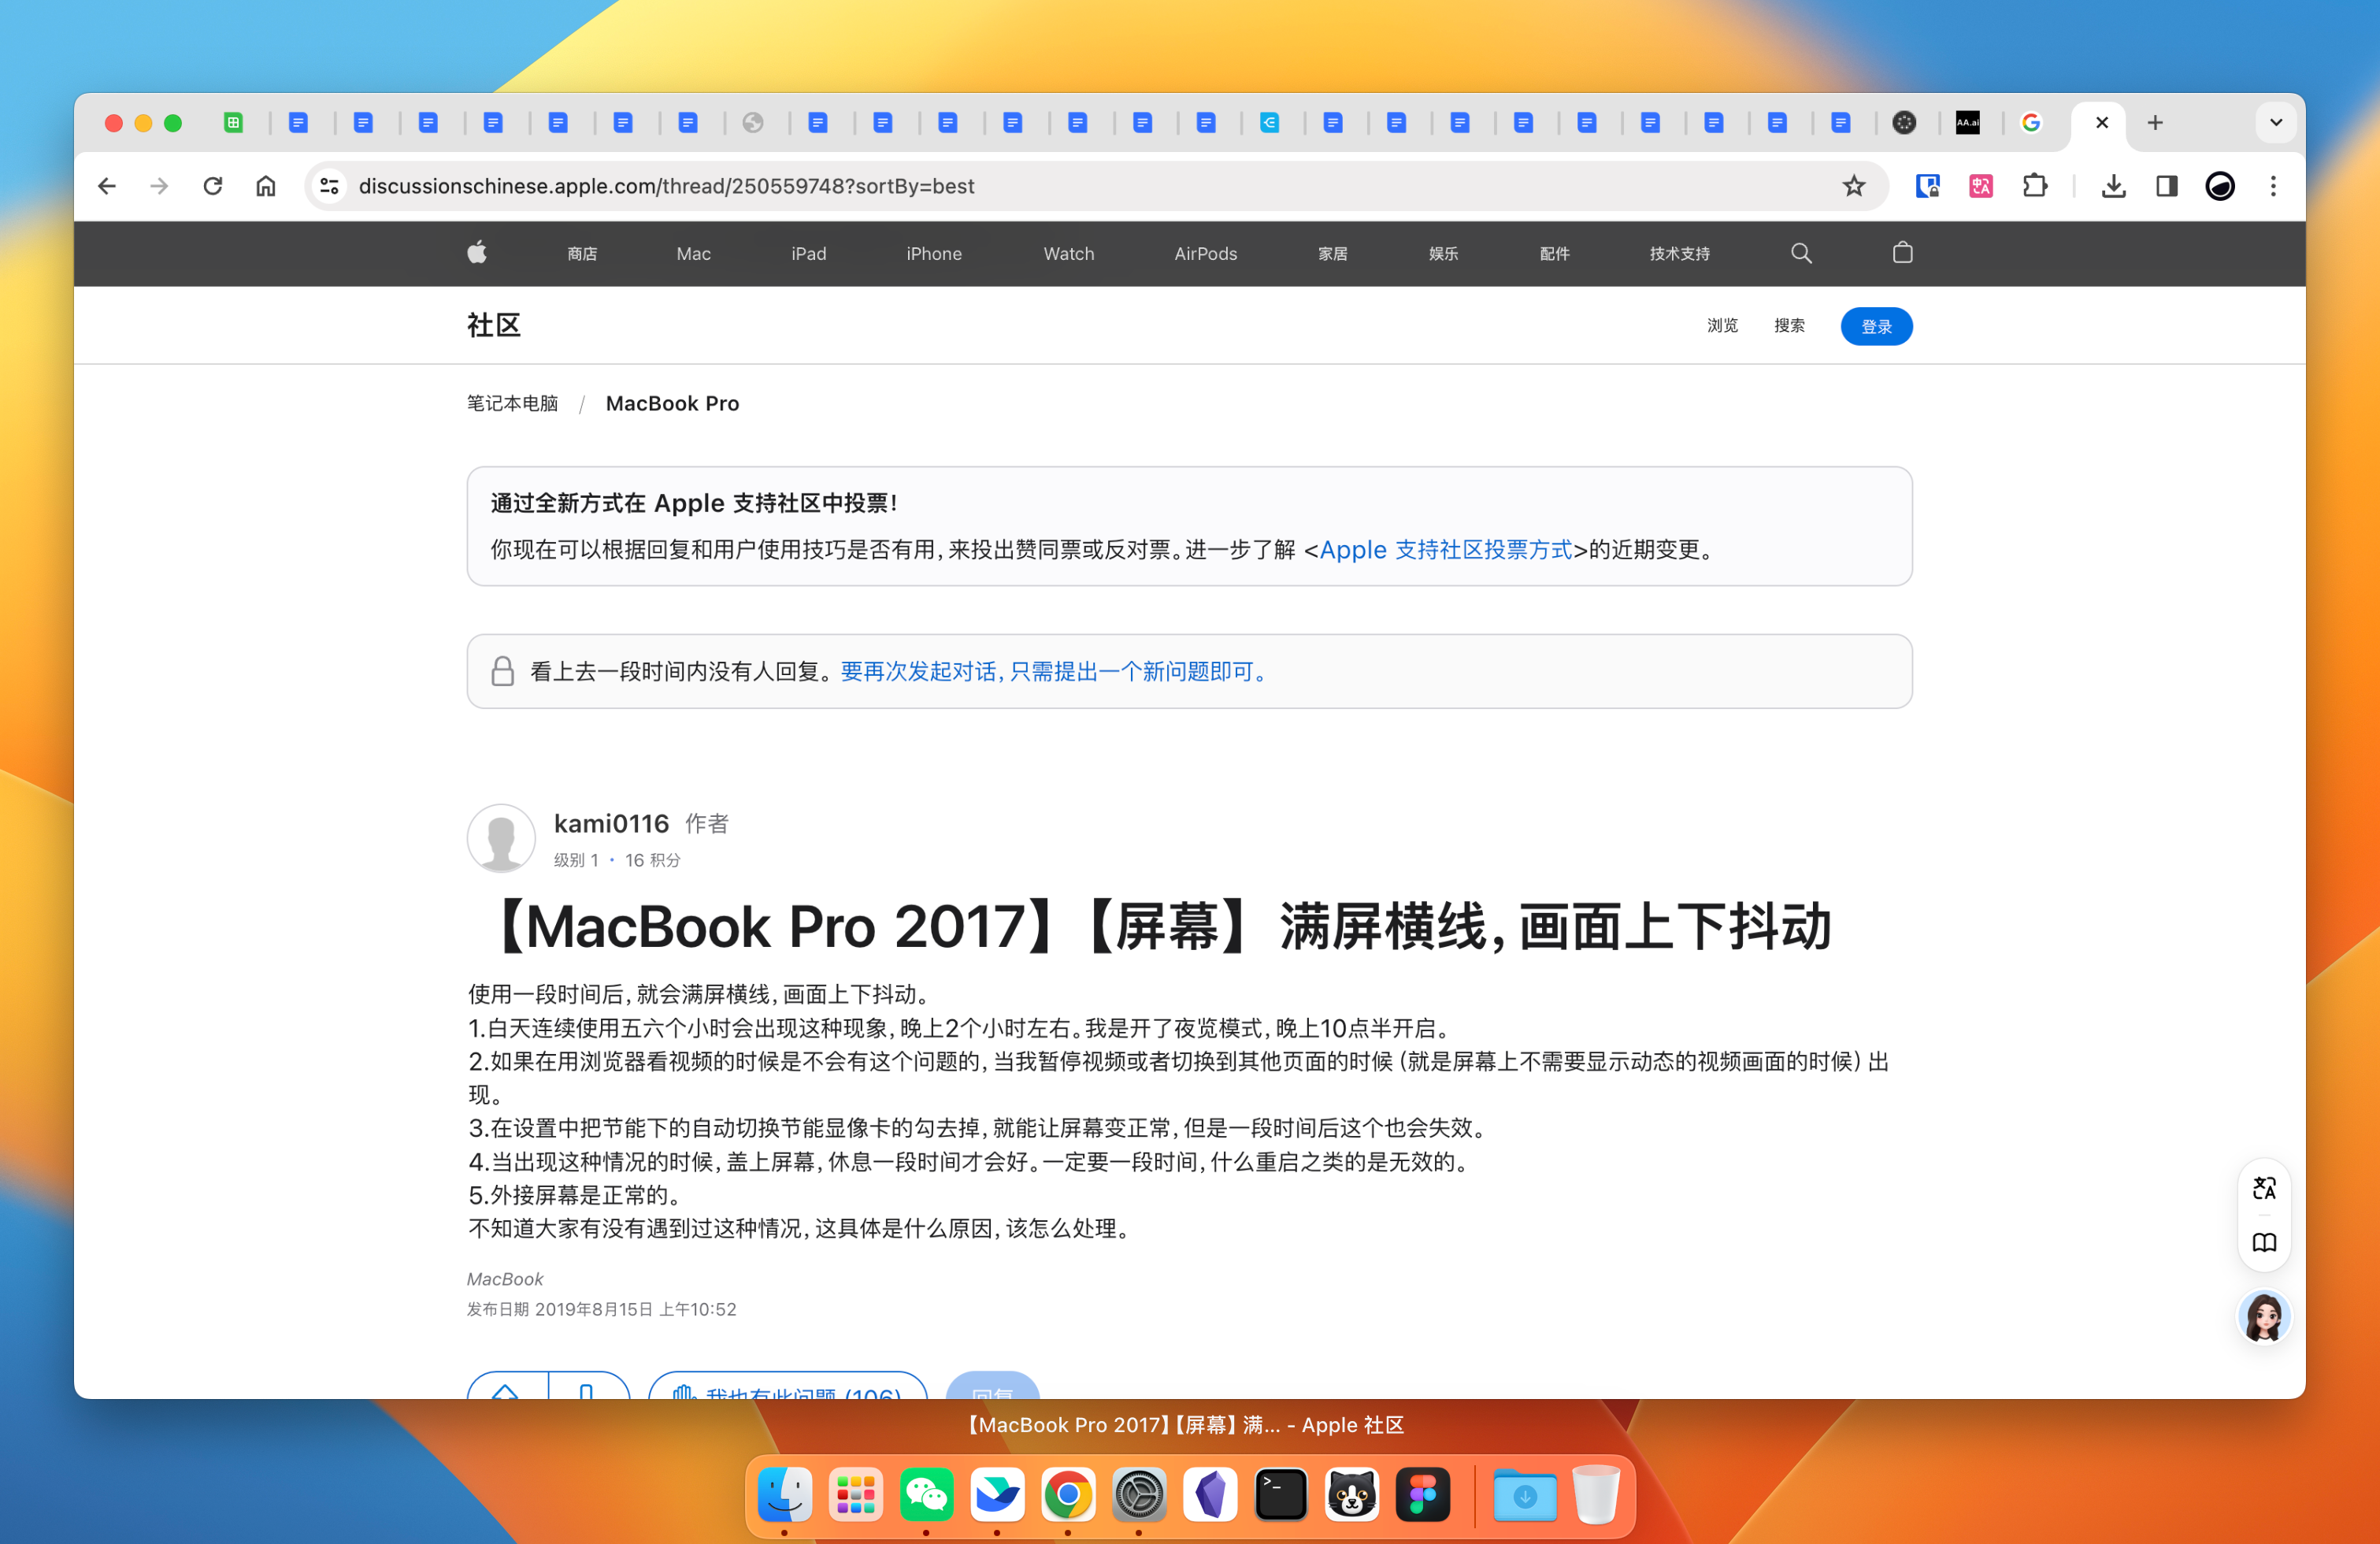This screenshot has height=1544, width=2380.
Task: Open the shopping bag icon
Action: coord(1902,253)
